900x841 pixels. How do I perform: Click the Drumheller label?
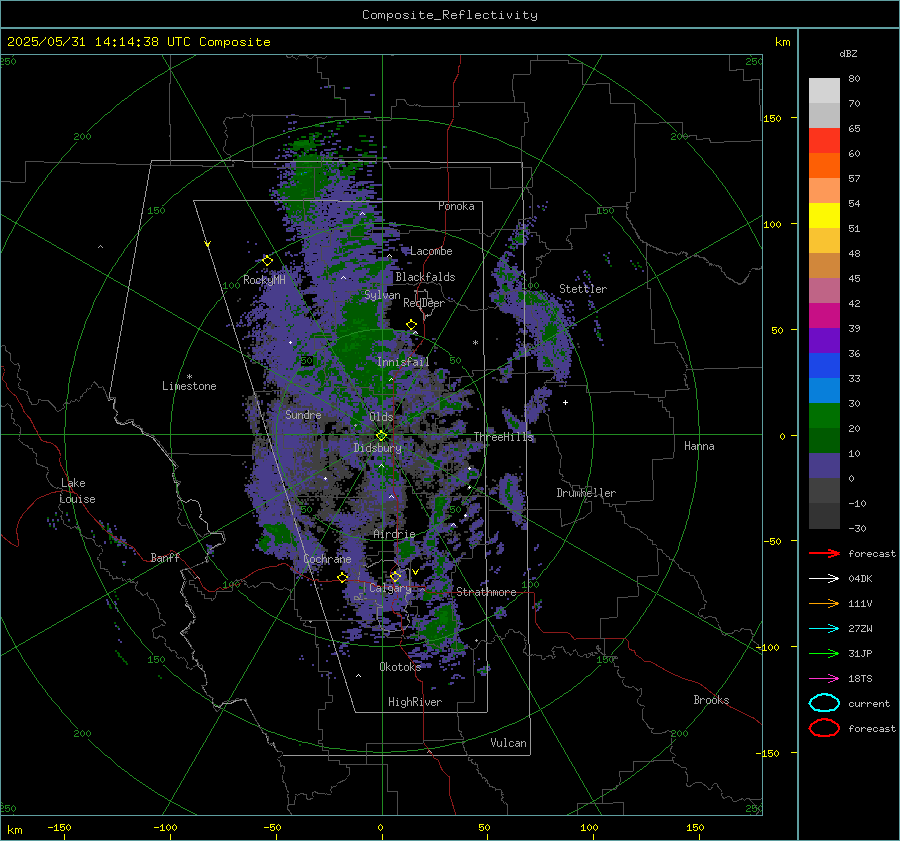pos(585,493)
